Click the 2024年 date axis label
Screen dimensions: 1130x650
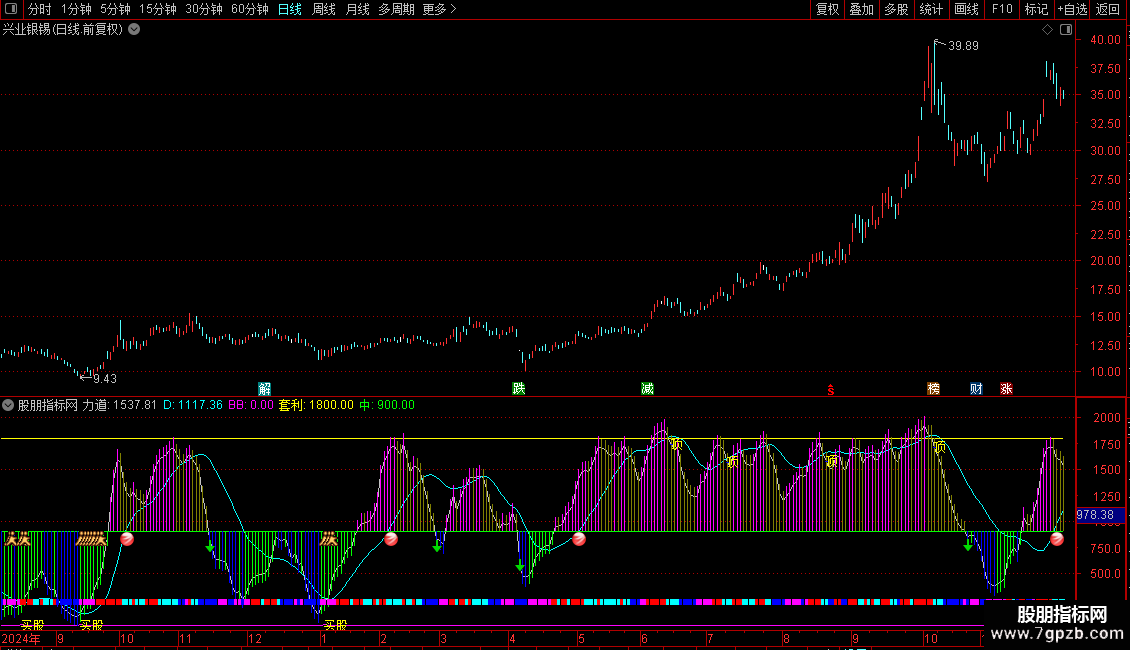[21, 638]
